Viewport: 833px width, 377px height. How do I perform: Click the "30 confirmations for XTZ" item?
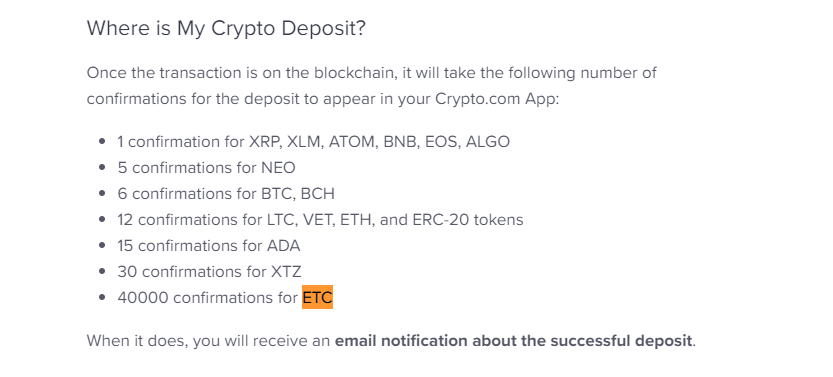[x=209, y=271]
